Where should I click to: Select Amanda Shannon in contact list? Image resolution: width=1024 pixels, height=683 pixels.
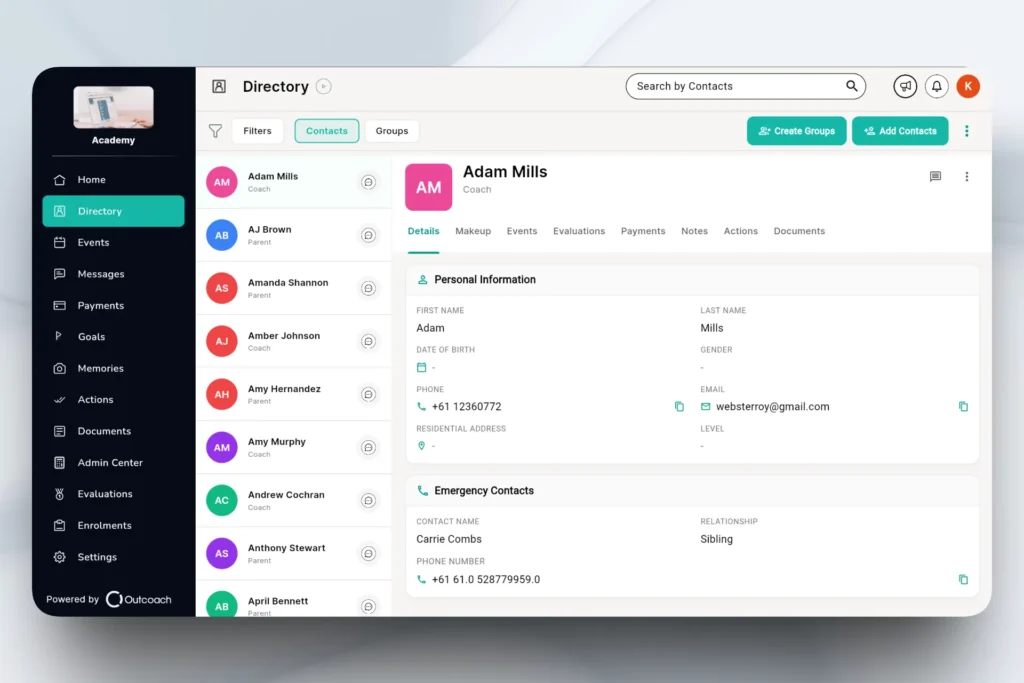coord(294,288)
